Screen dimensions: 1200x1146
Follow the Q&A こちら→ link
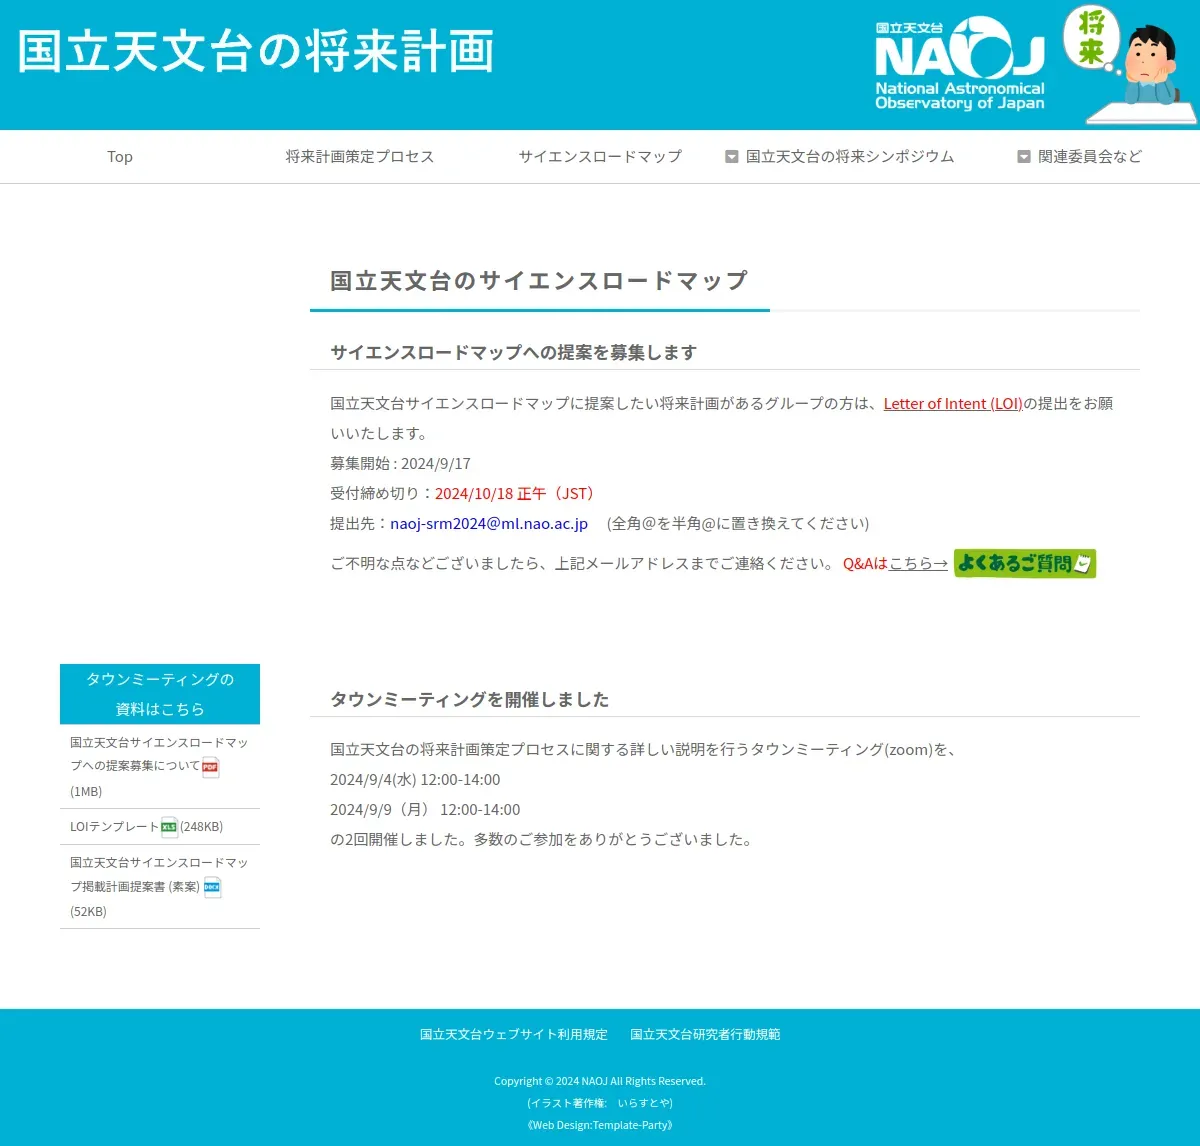point(918,564)
